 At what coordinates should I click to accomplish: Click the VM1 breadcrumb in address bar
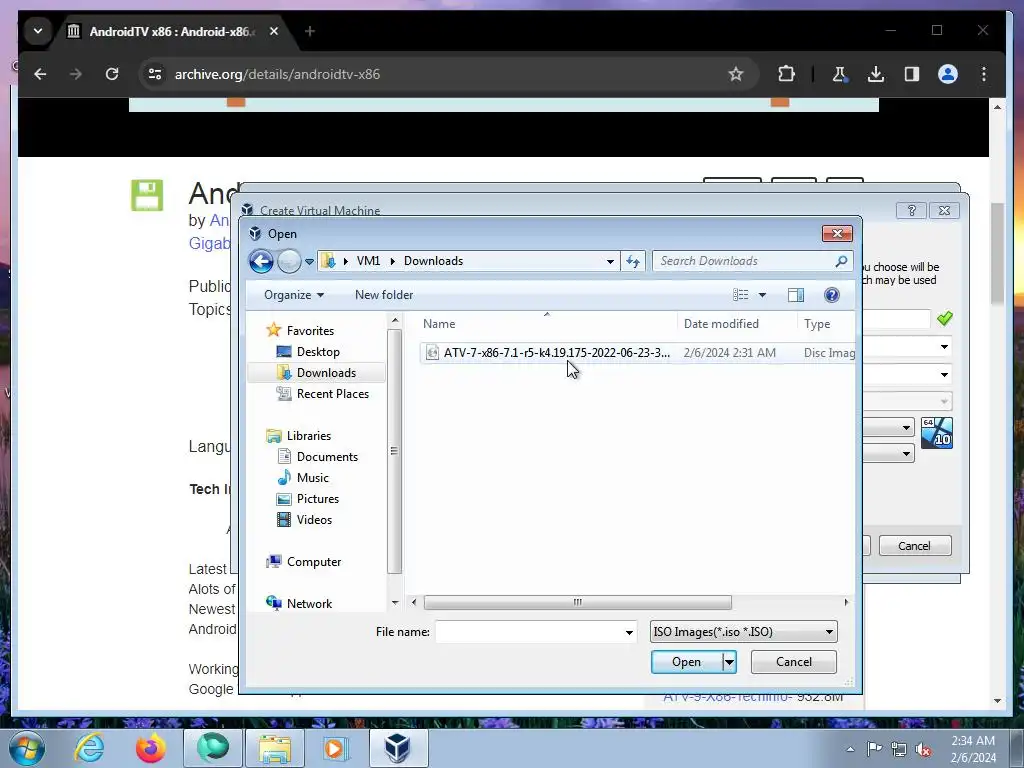[368, 261]
